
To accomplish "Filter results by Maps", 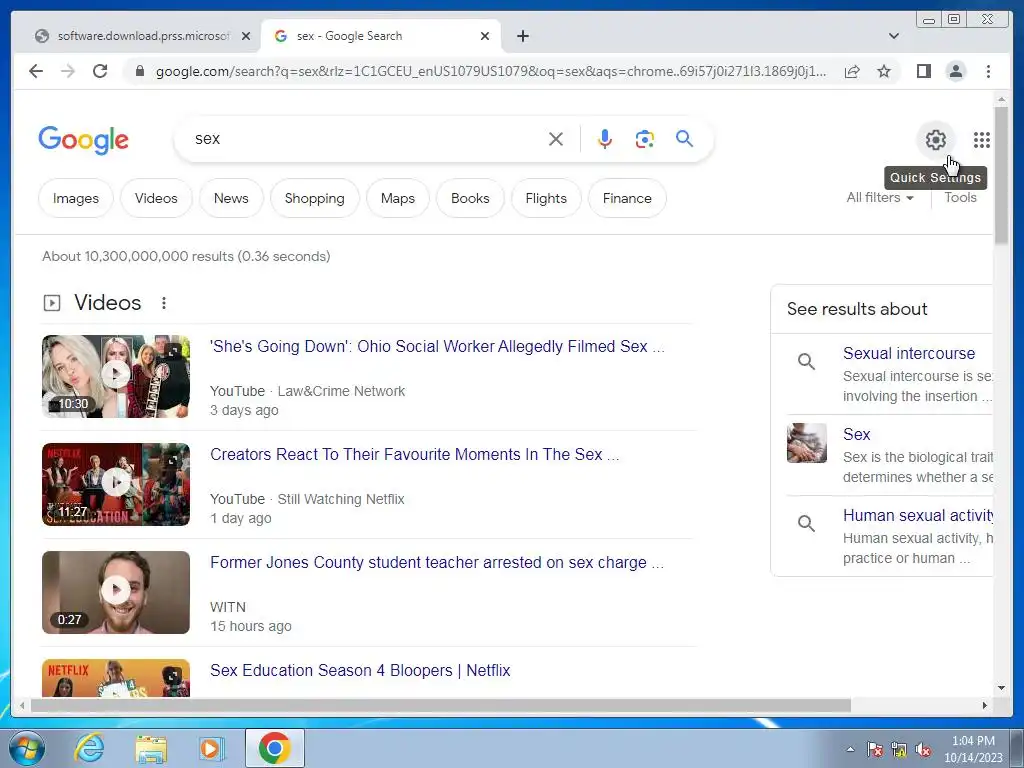I will [x=398, y=198].
